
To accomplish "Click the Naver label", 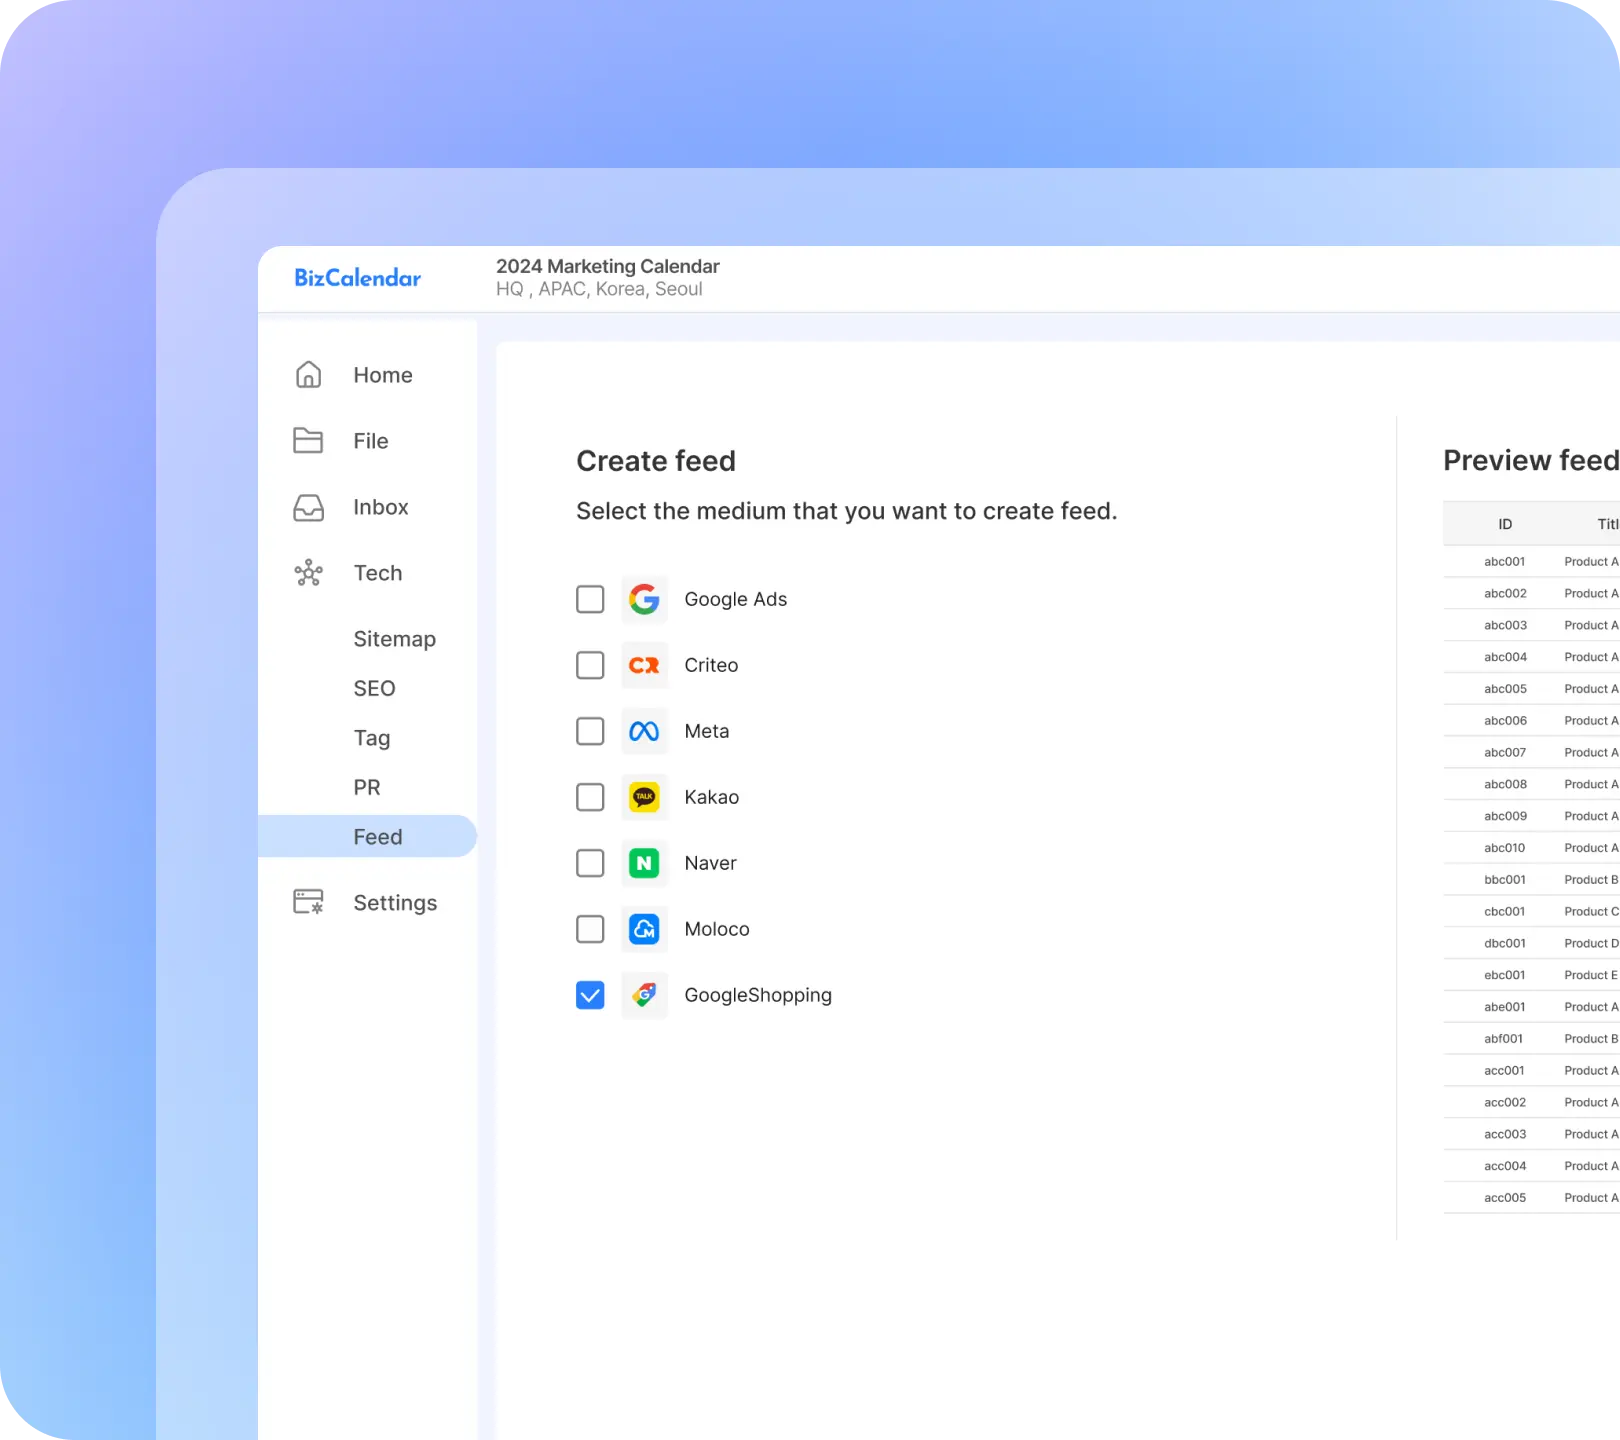I will (x=710, y=863).
